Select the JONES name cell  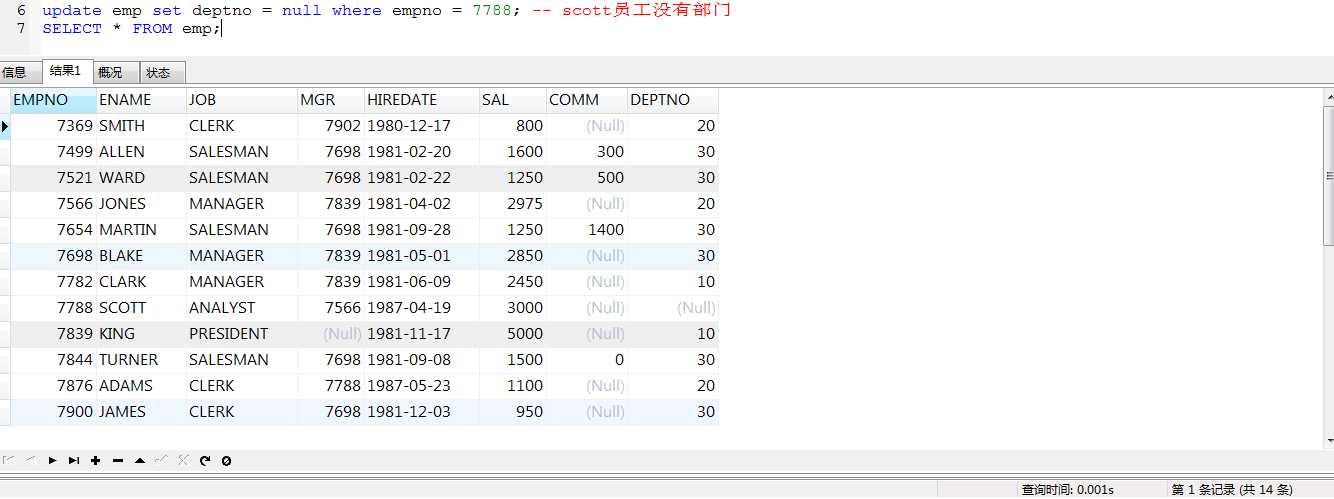[141, 204]
